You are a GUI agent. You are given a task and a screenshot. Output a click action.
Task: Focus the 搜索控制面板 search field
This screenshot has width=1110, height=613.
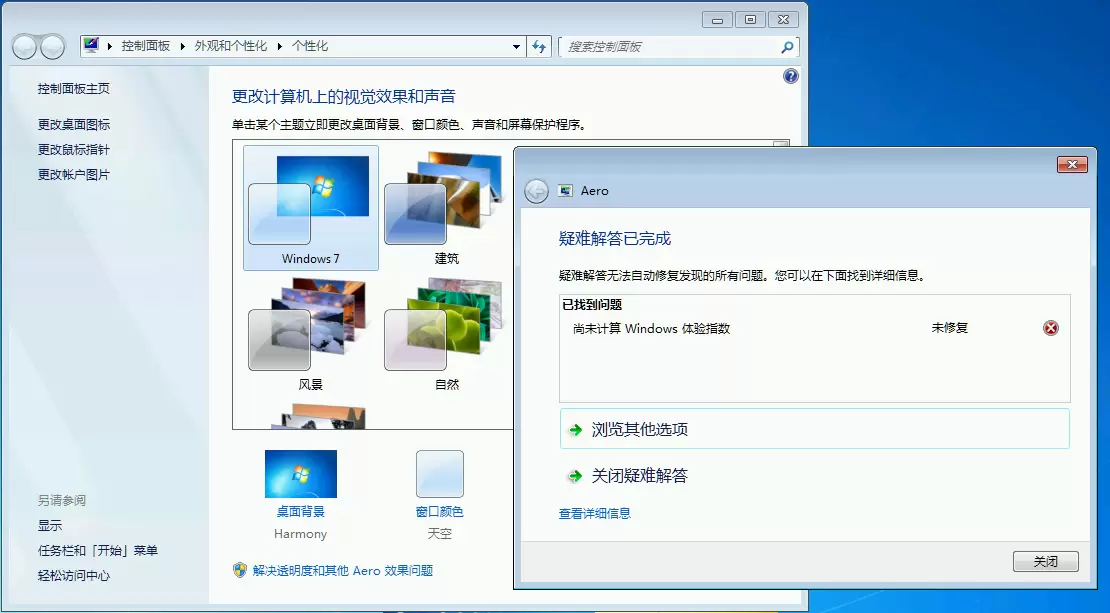[679, 47]
